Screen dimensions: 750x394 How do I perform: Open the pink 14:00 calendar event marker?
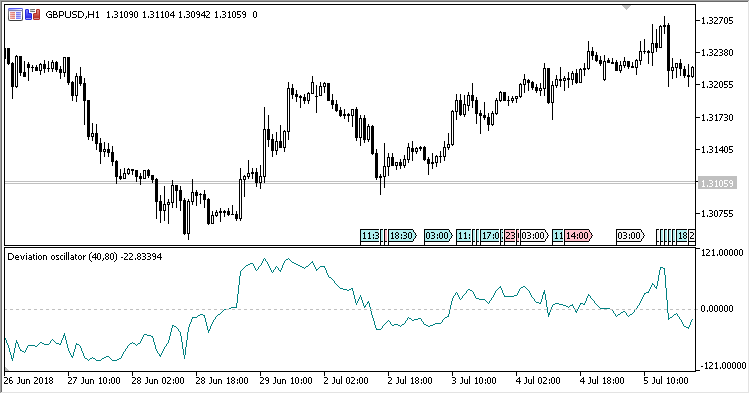click(x=578, y=236)
